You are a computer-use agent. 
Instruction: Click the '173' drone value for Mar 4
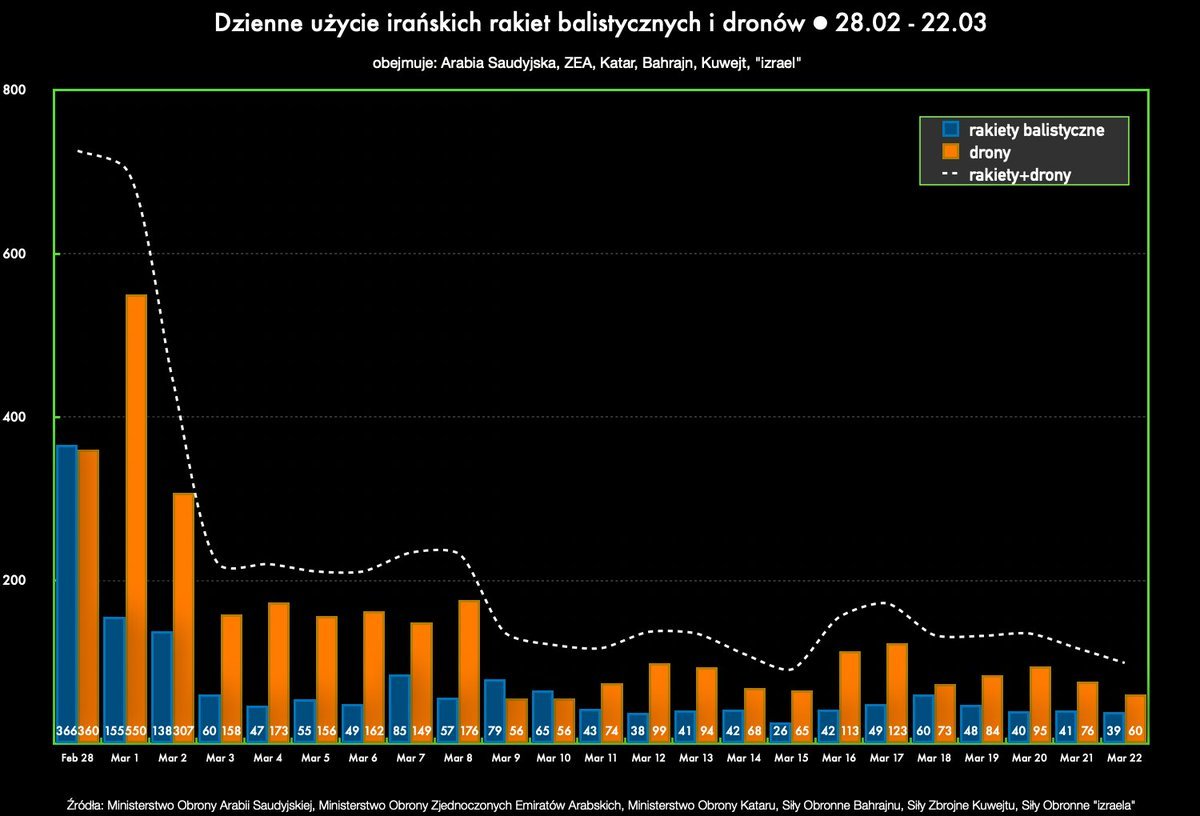279,732
